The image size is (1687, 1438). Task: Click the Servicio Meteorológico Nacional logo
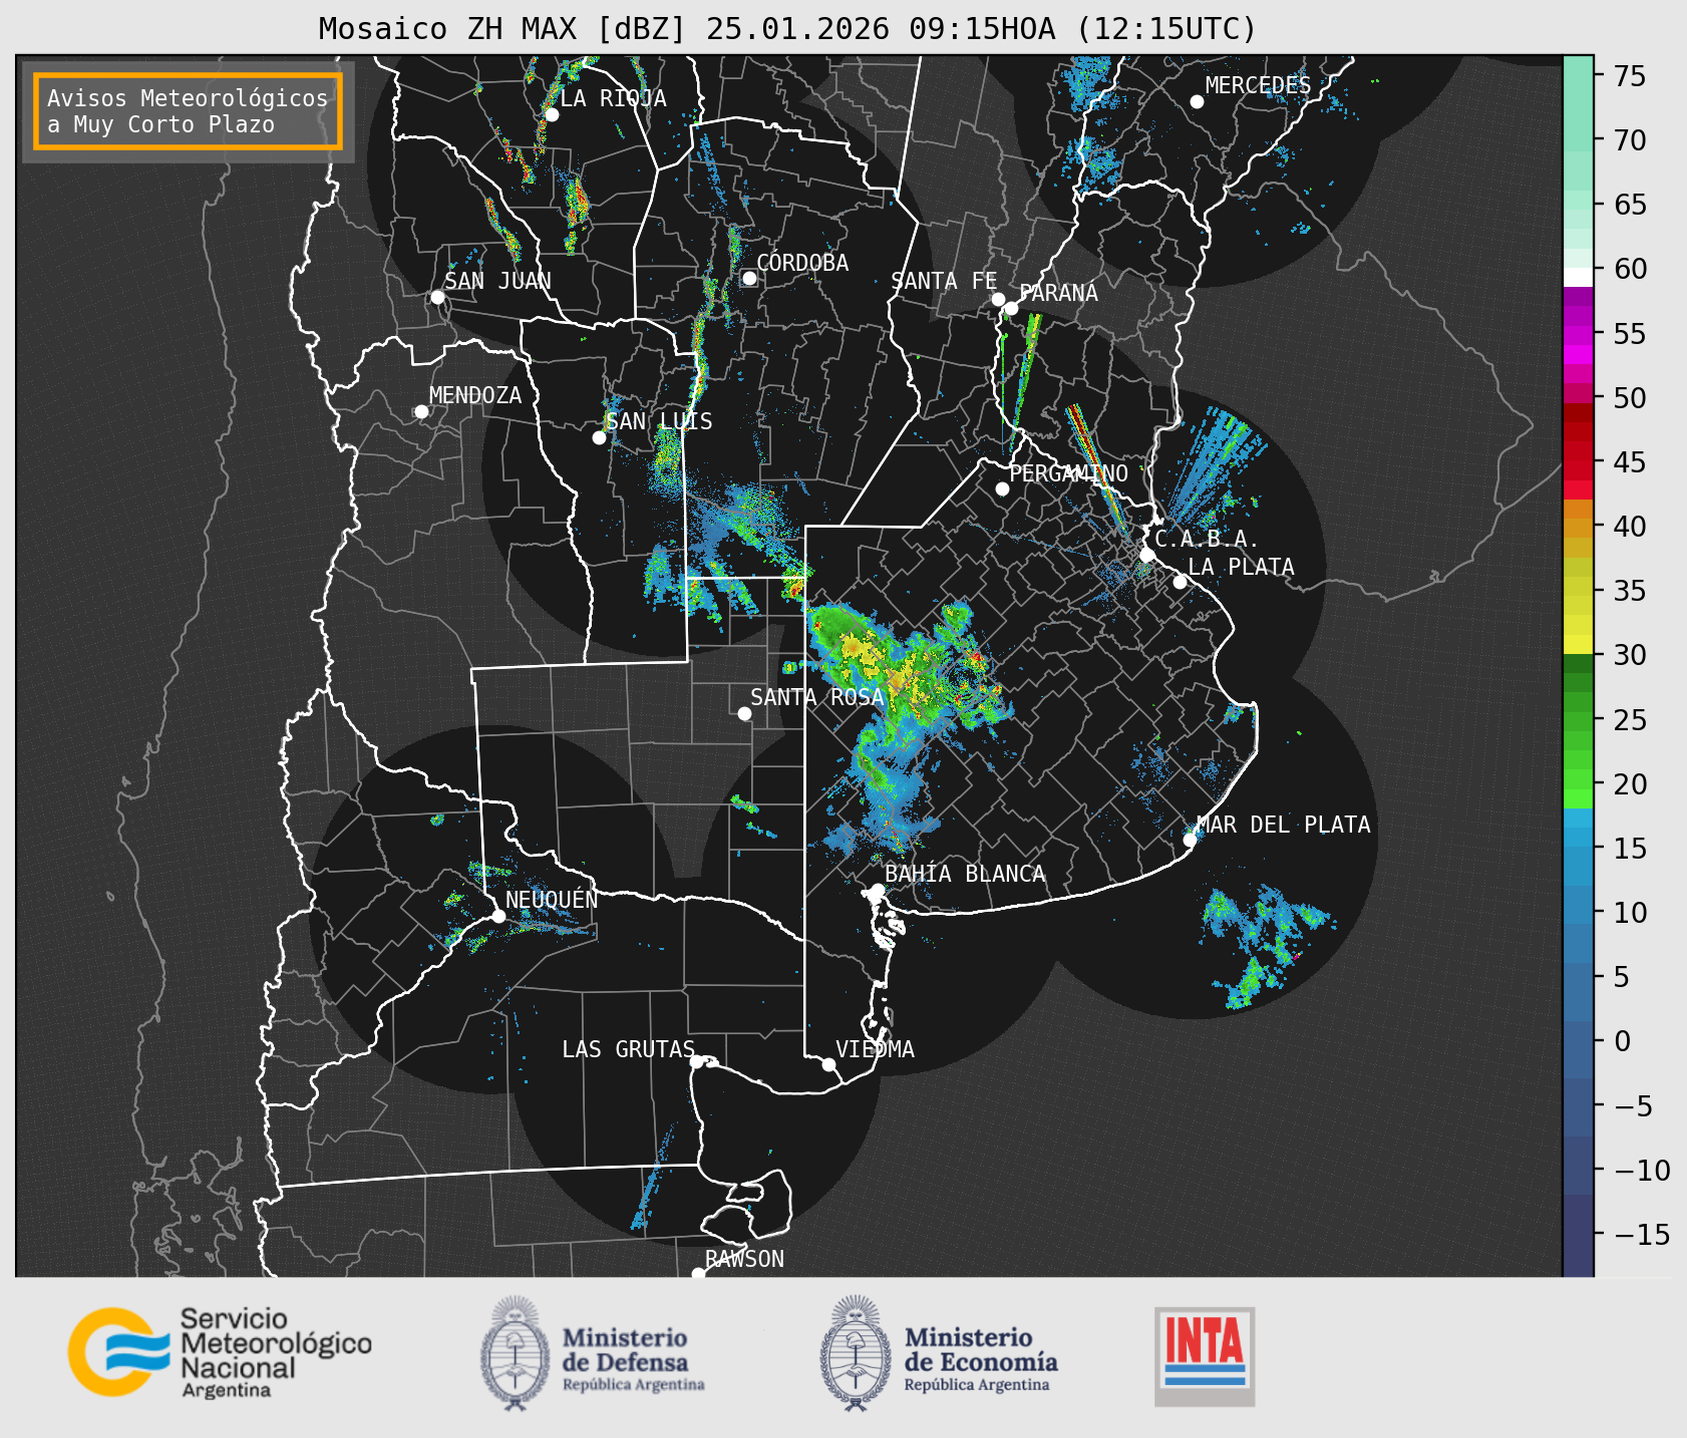click(x=220, y=1352)
